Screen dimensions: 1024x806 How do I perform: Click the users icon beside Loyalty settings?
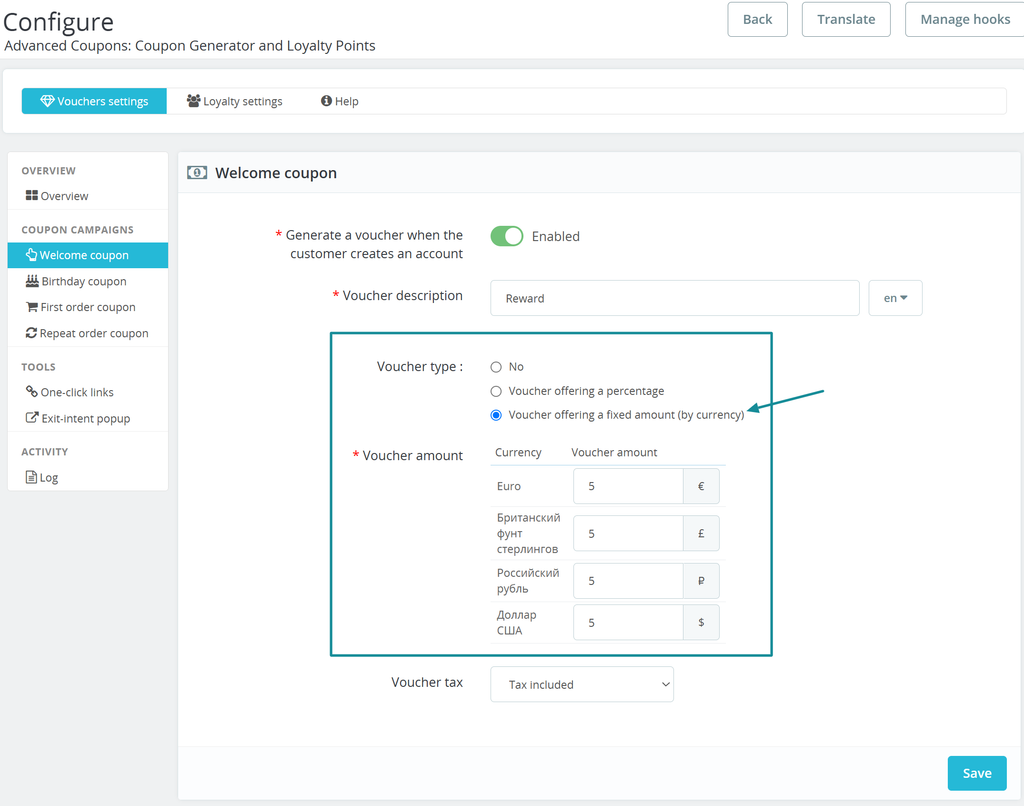click(193, 101)
